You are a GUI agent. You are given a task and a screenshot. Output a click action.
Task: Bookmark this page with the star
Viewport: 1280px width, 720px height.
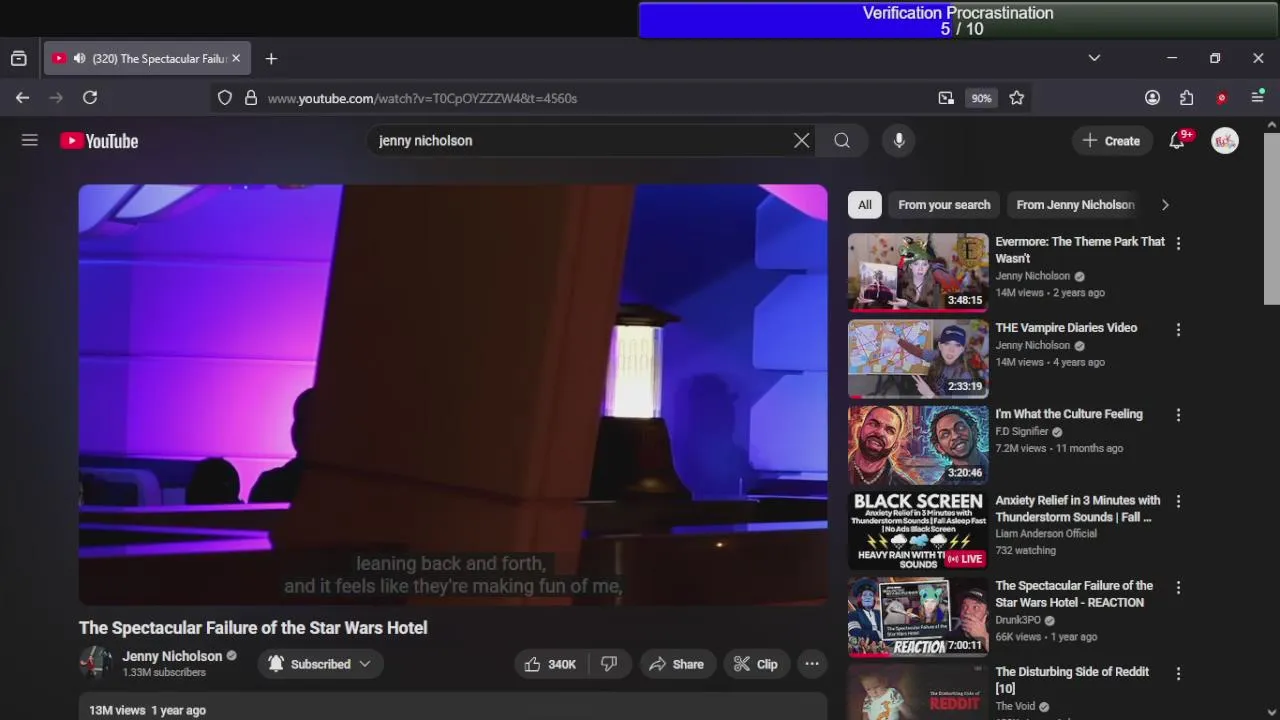pyautogui.click(x=1017, y=98)
